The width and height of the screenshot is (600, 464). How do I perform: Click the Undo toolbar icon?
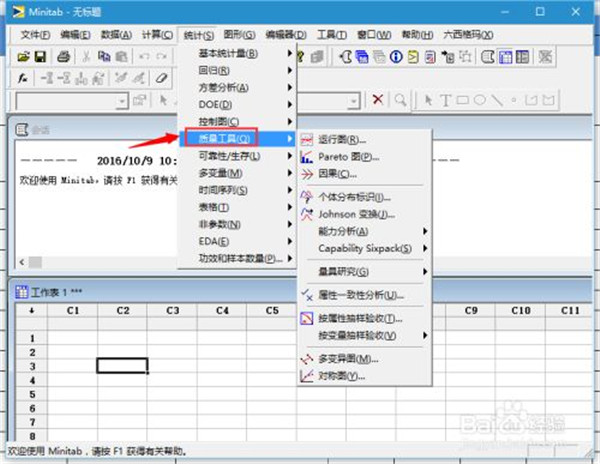click(144, 57)
